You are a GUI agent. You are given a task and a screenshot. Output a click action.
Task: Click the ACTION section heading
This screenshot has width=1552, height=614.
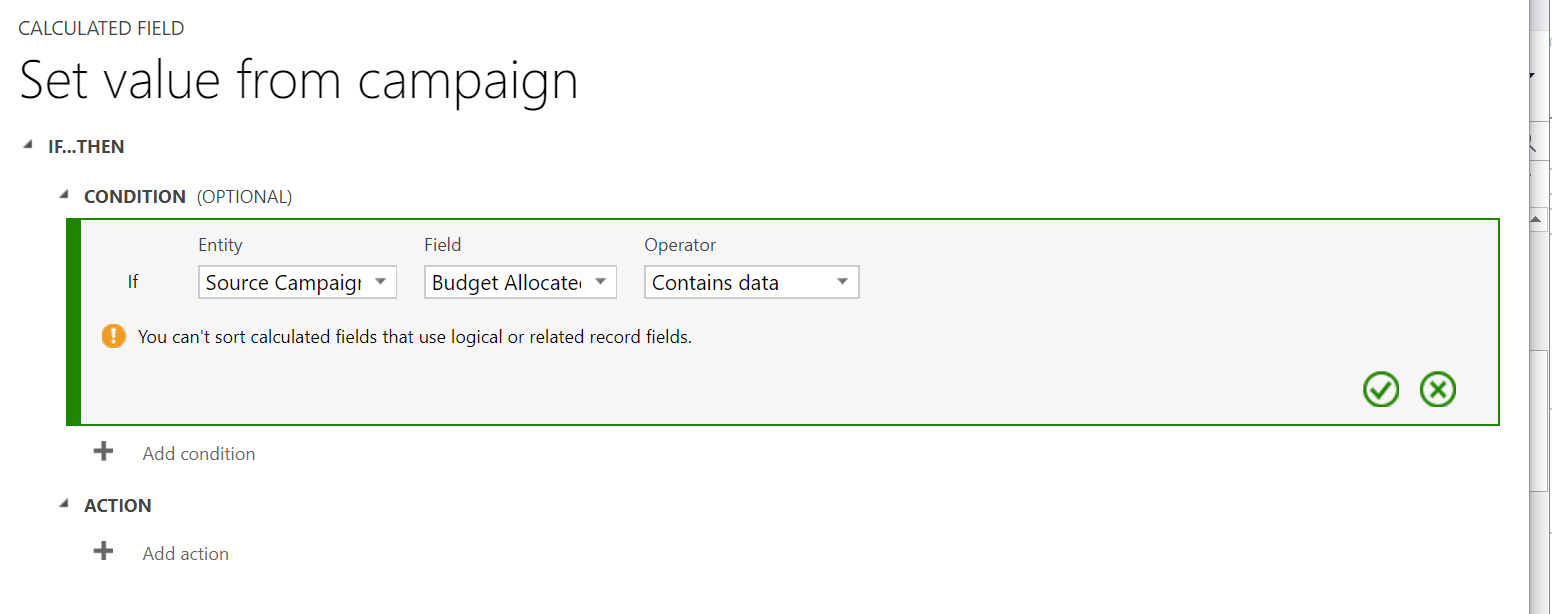pos(118,506)
